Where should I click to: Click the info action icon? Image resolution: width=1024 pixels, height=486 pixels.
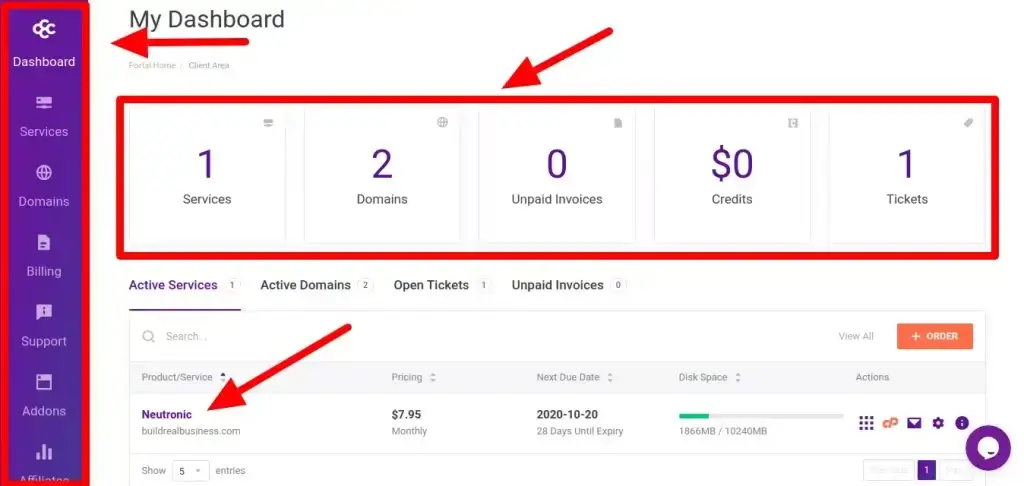pos(962,423)
